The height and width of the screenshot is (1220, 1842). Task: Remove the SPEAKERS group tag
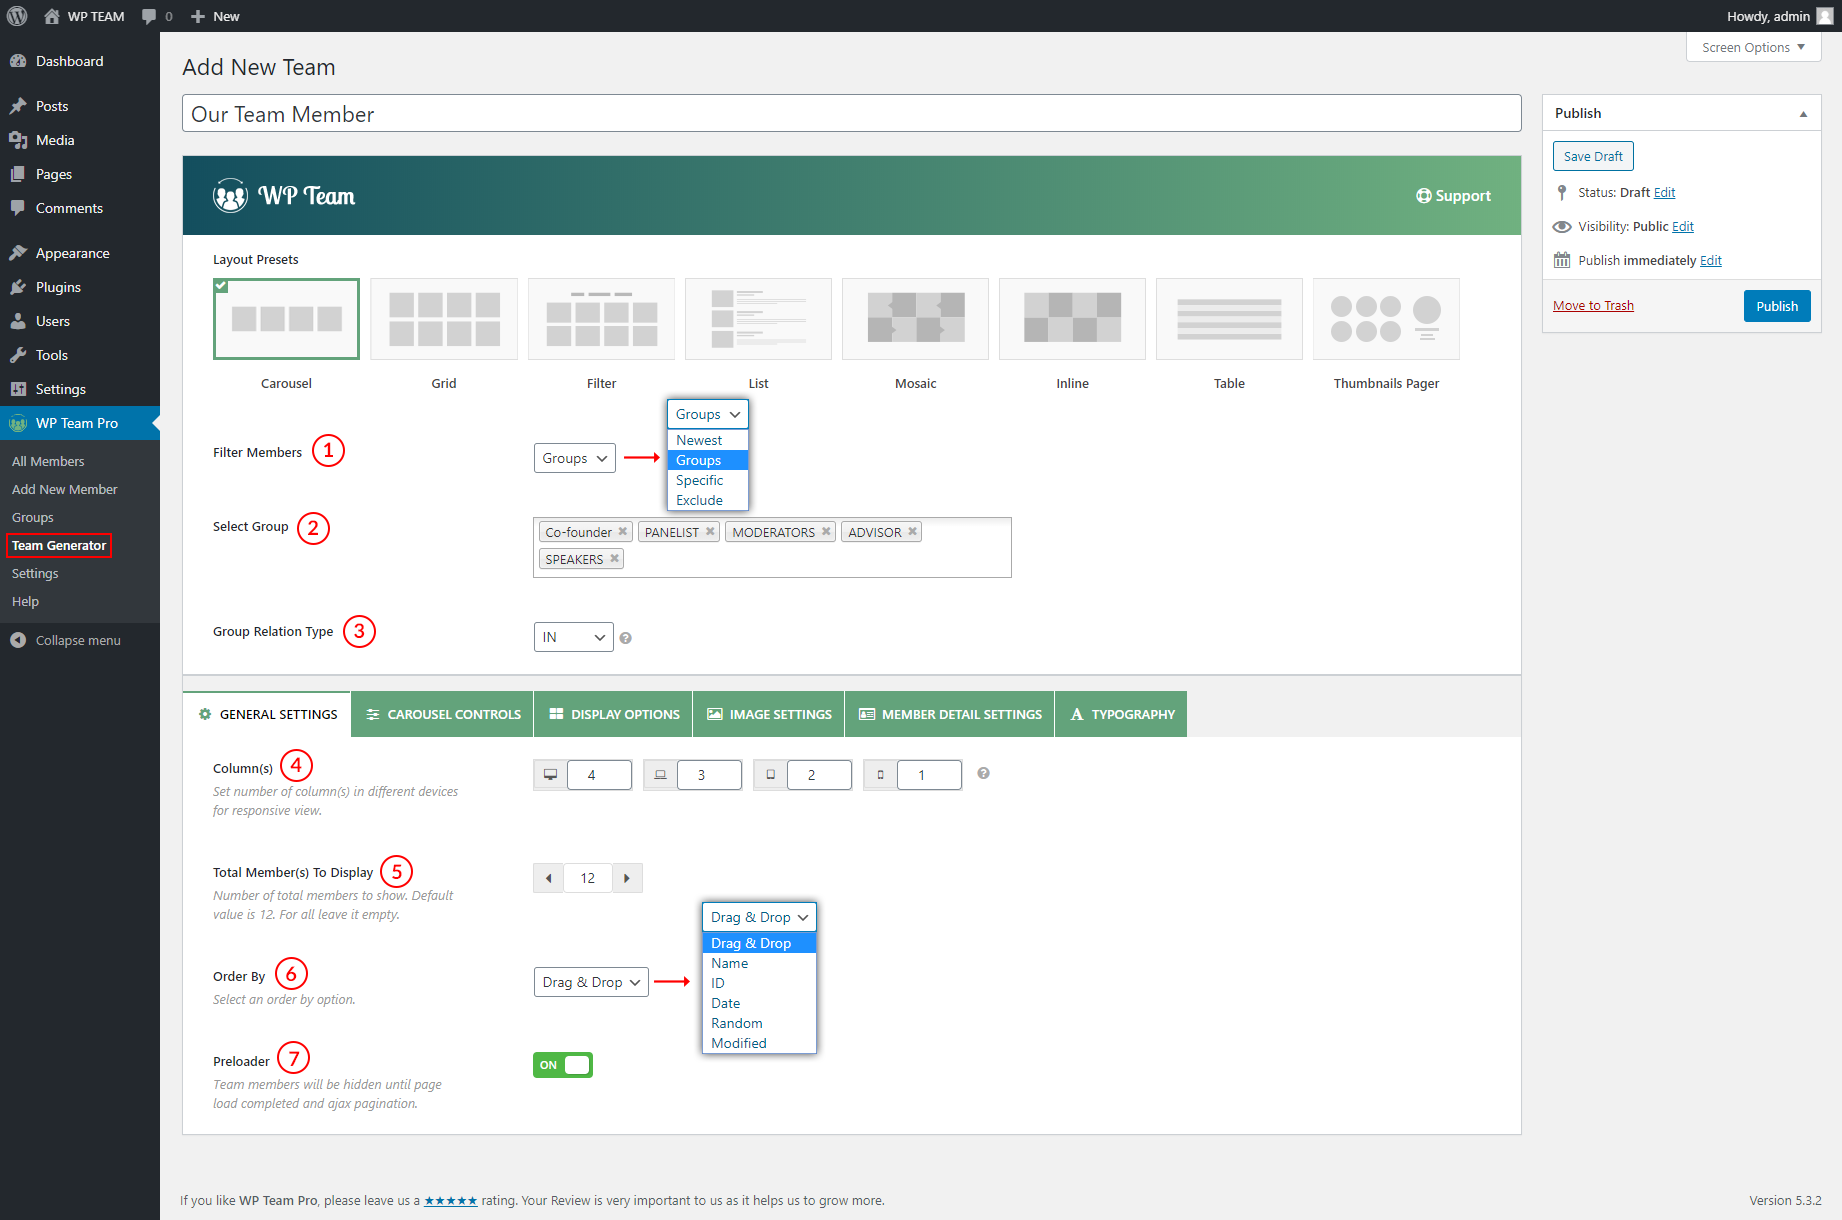(x=614, y=559)
